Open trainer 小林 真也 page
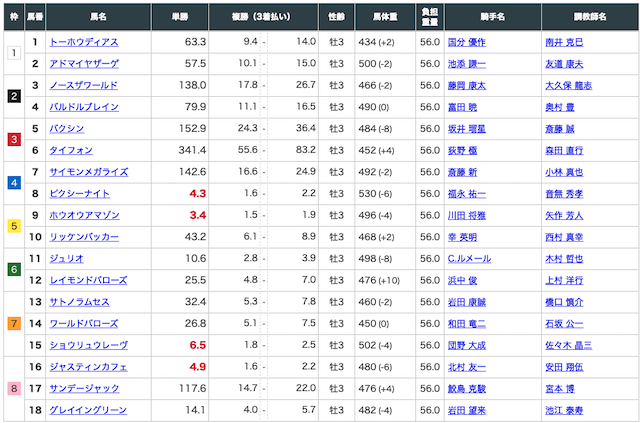Viewport: 640px width, 423px height. point(564,172)
